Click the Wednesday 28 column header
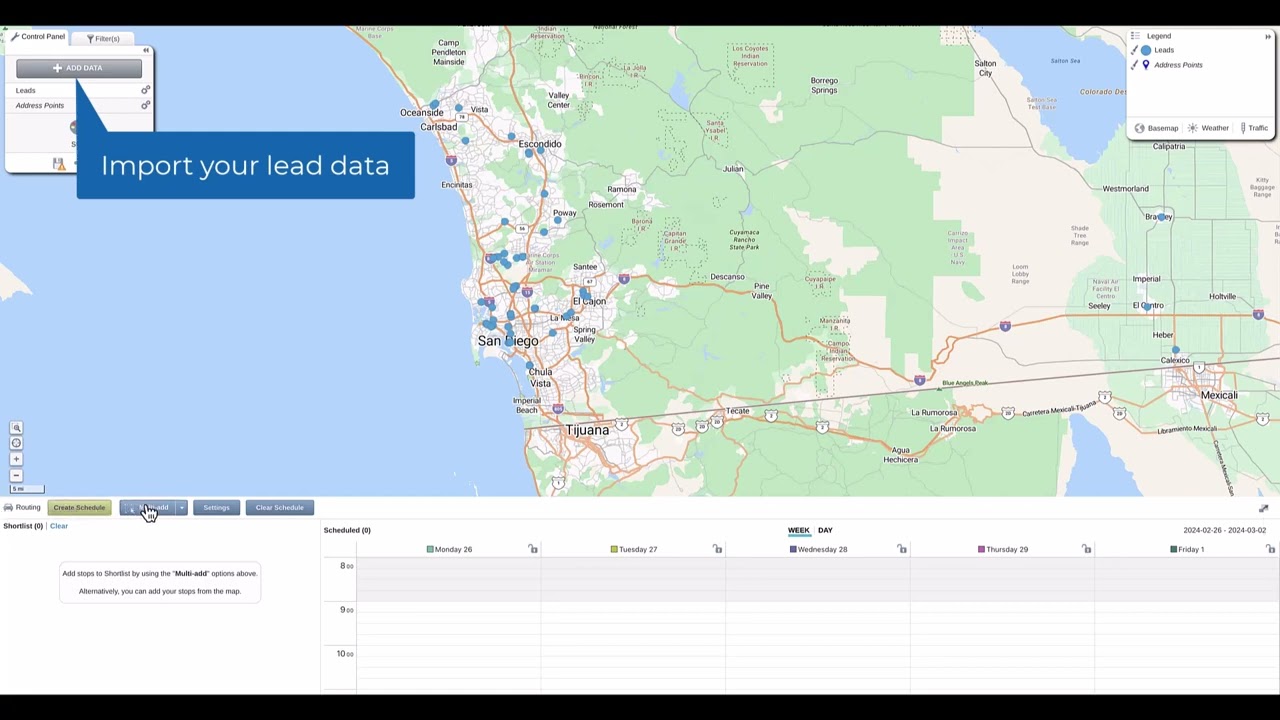Screen dimensions: 1280x720 coord(818,549)
